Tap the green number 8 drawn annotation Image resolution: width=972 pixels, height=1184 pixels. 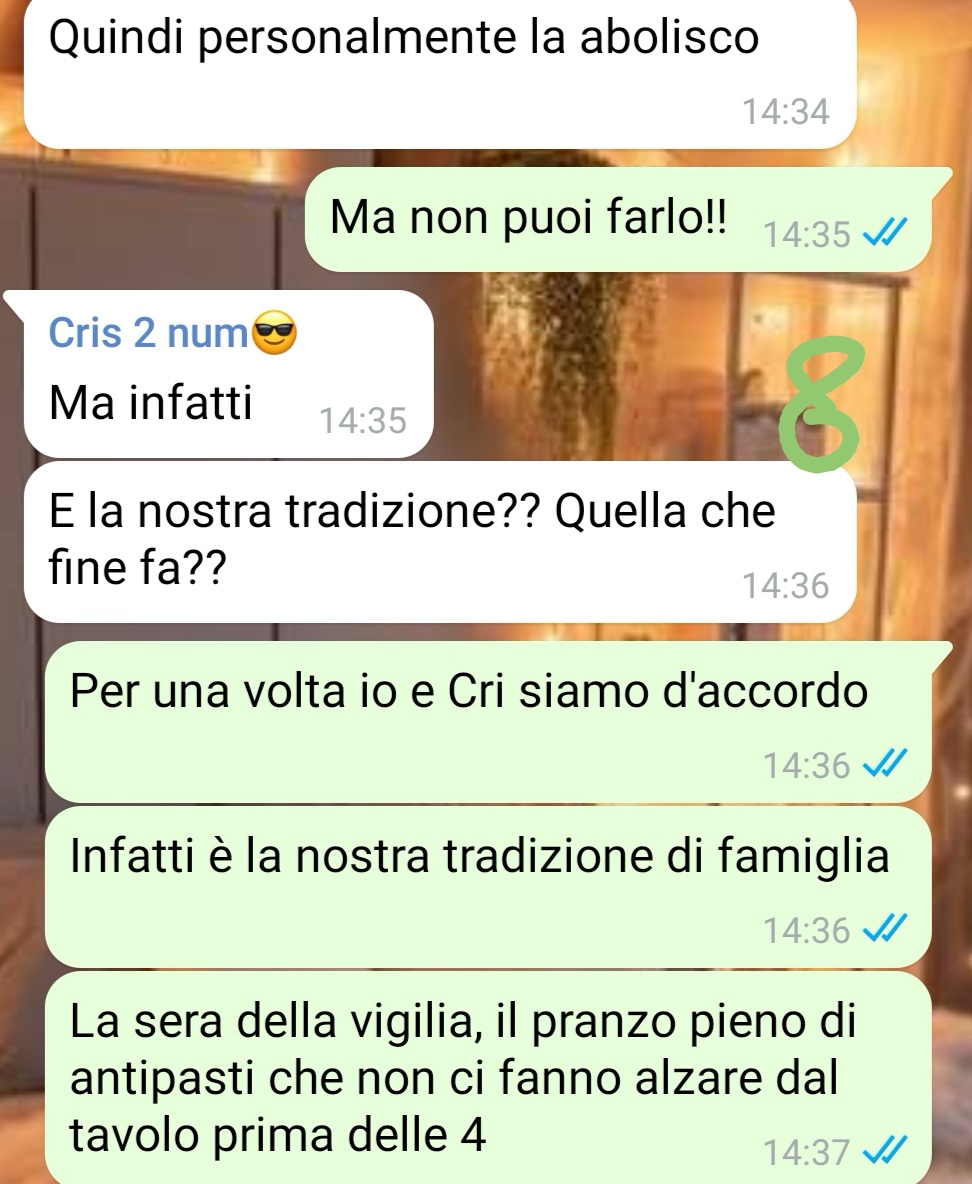(x=822, y=405)
